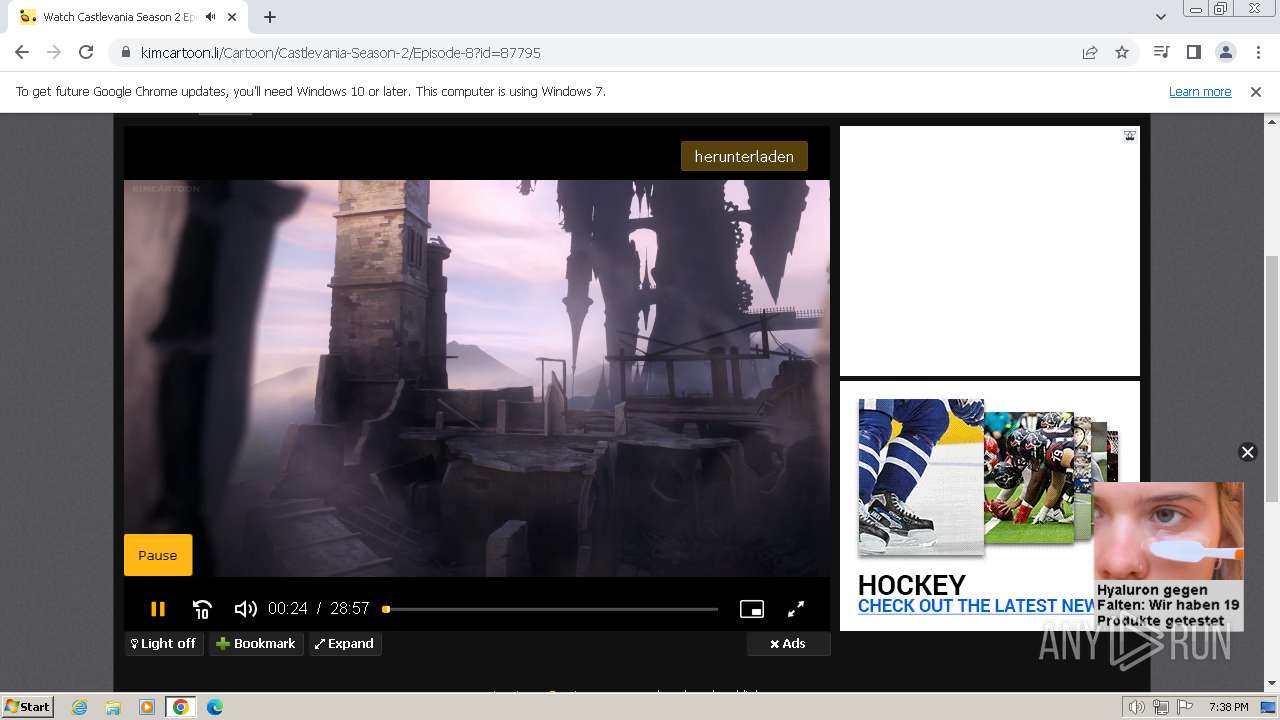Close the floating Hyaluron ad
The image size is (1280, 720).
click(1247, 452)
